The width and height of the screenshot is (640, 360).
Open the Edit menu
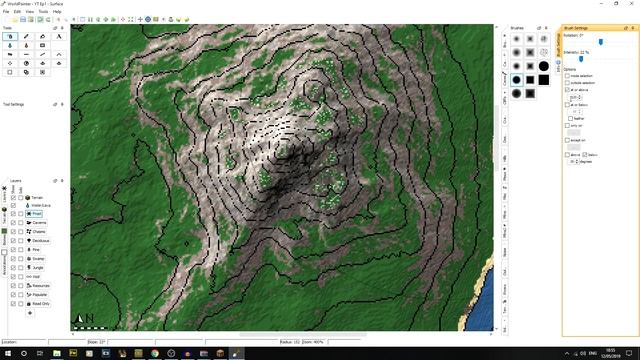click(17, 11)
